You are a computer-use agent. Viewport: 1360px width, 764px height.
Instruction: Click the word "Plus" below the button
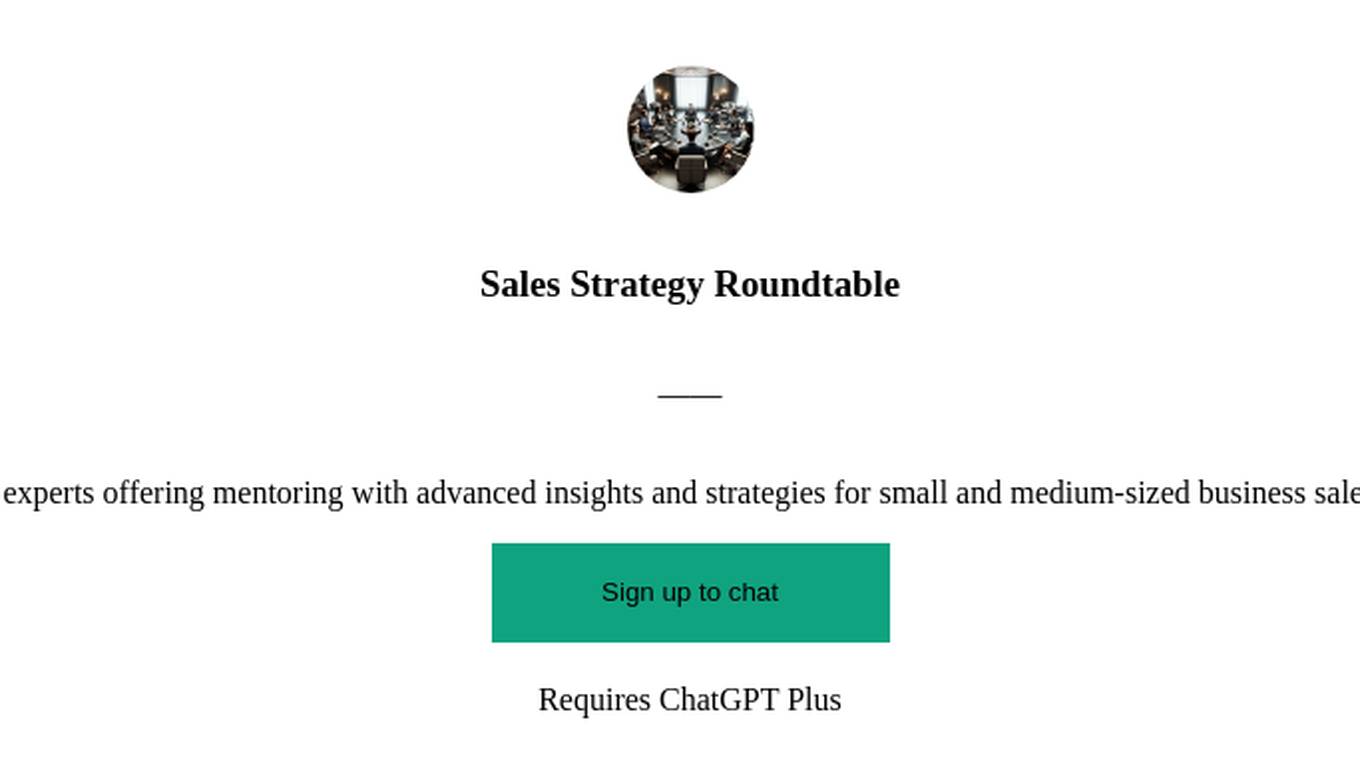point(814,699)
